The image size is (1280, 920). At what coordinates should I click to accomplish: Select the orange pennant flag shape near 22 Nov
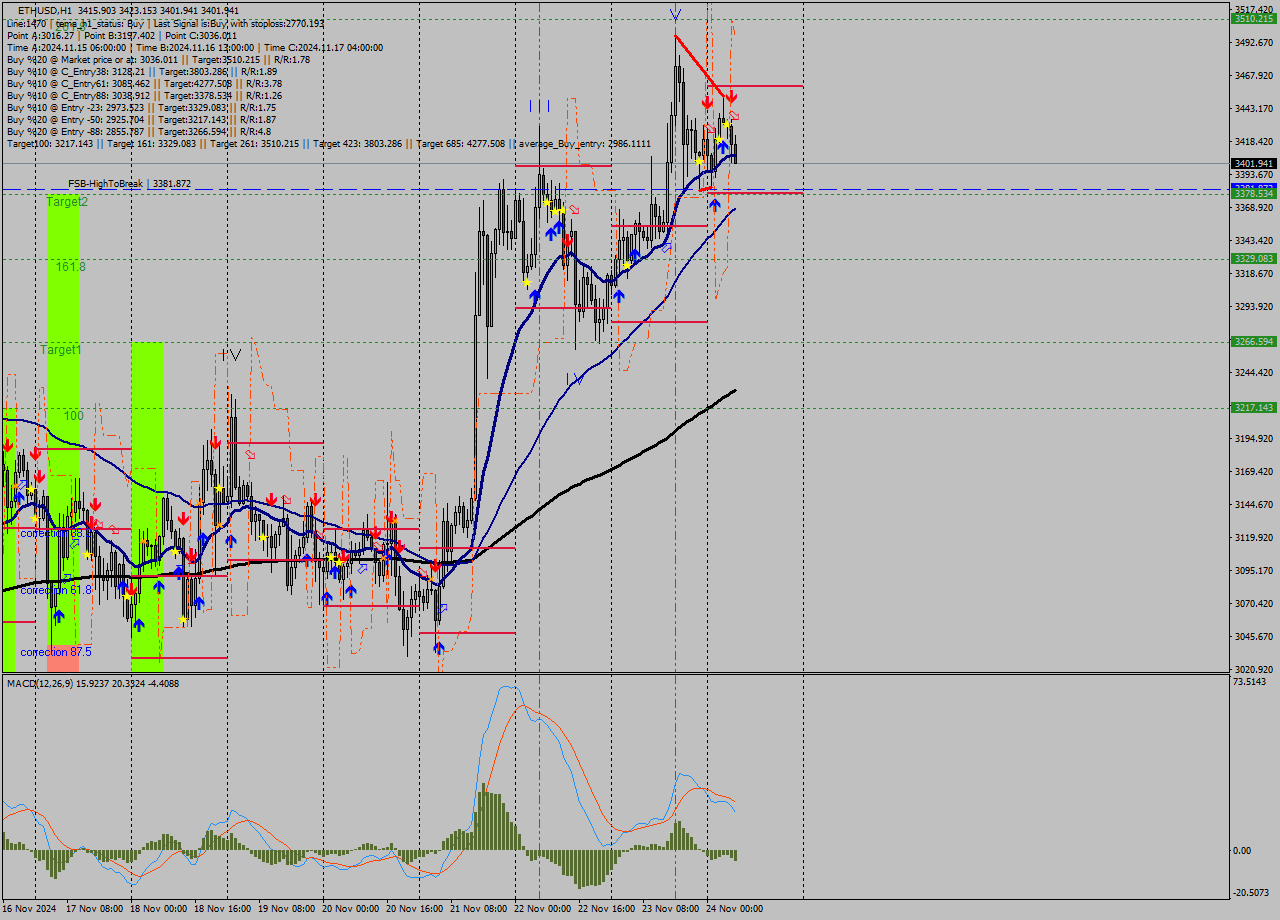pyautogui.click(x=573, y=210)
